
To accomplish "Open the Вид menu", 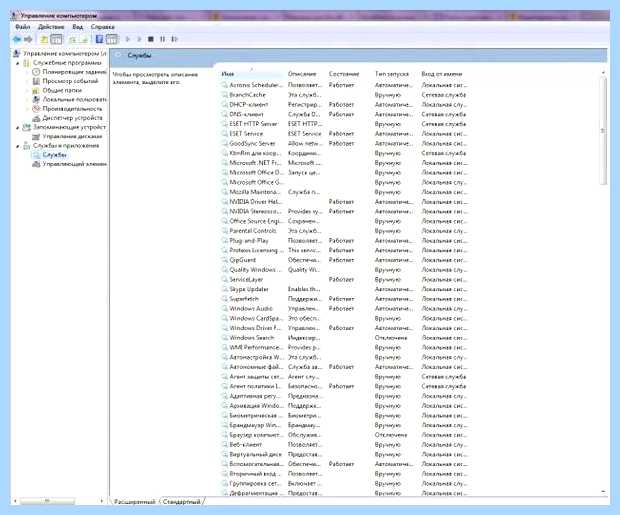I will coord(78,27).
